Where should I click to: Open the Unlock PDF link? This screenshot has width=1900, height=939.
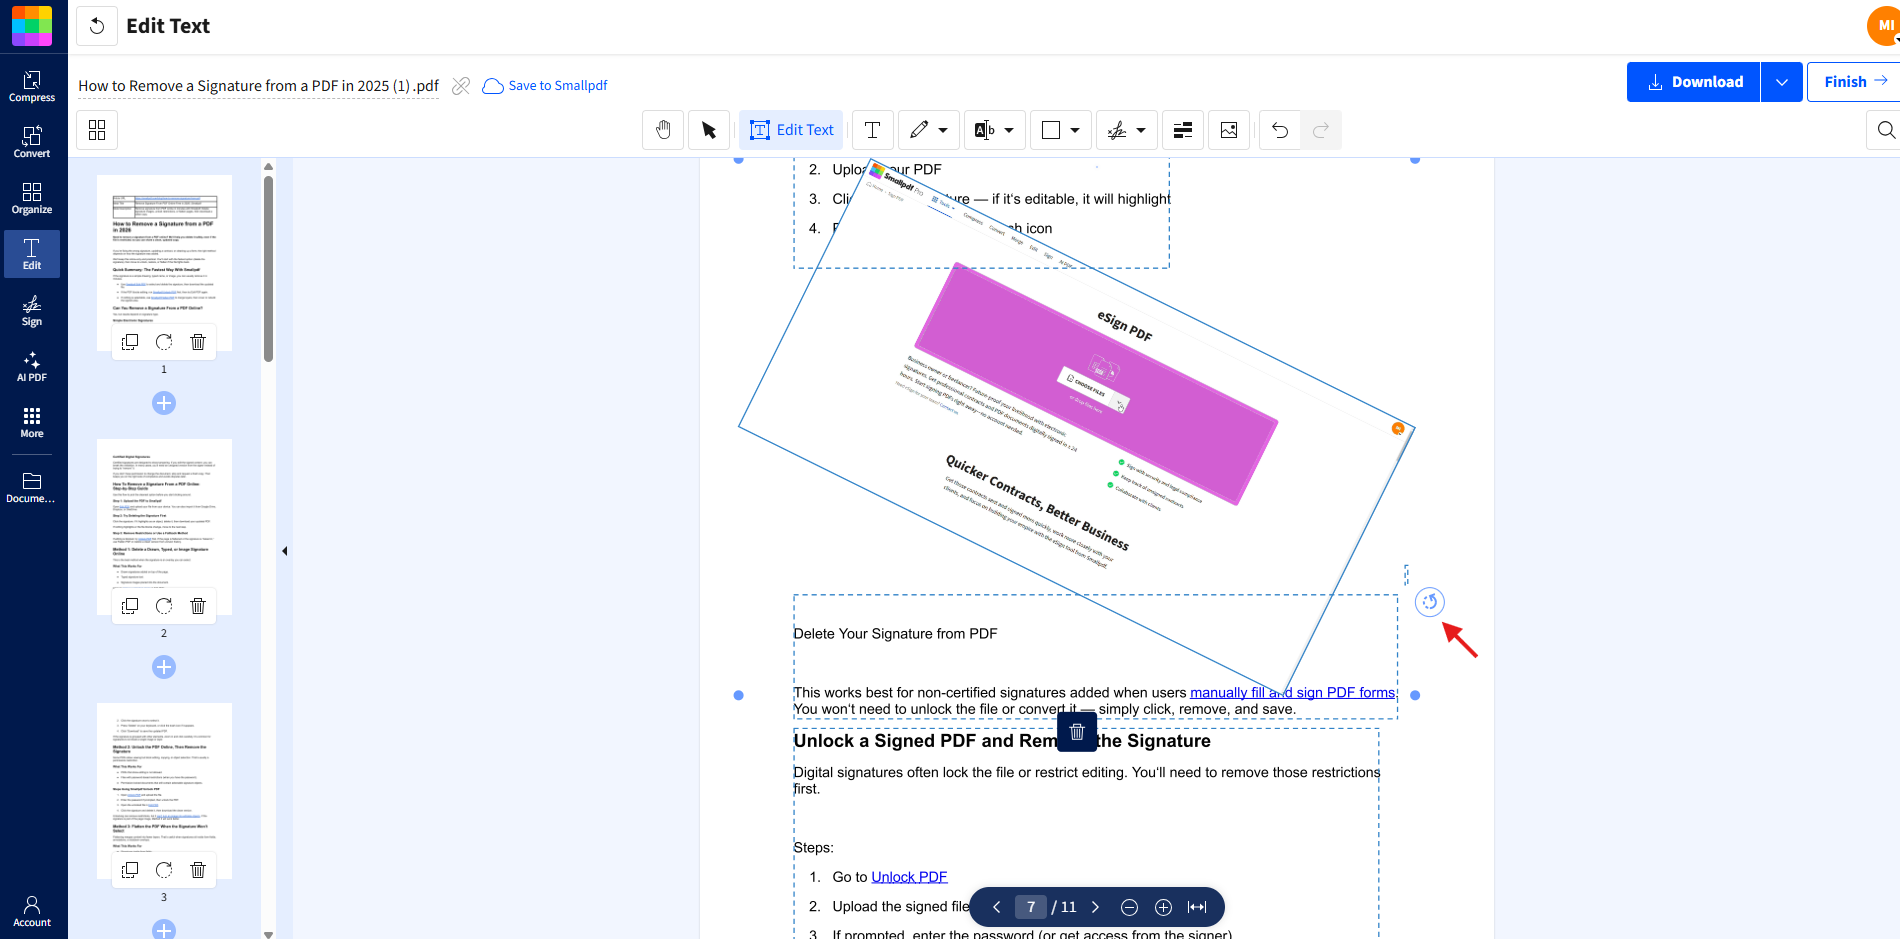[x=909, y=877]
